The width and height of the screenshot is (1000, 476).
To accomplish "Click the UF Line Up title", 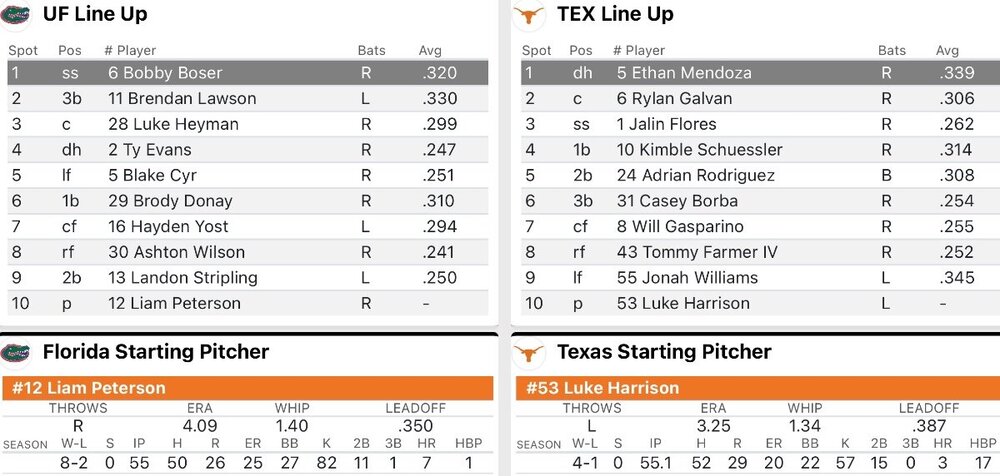I will (x=96, y=15).
